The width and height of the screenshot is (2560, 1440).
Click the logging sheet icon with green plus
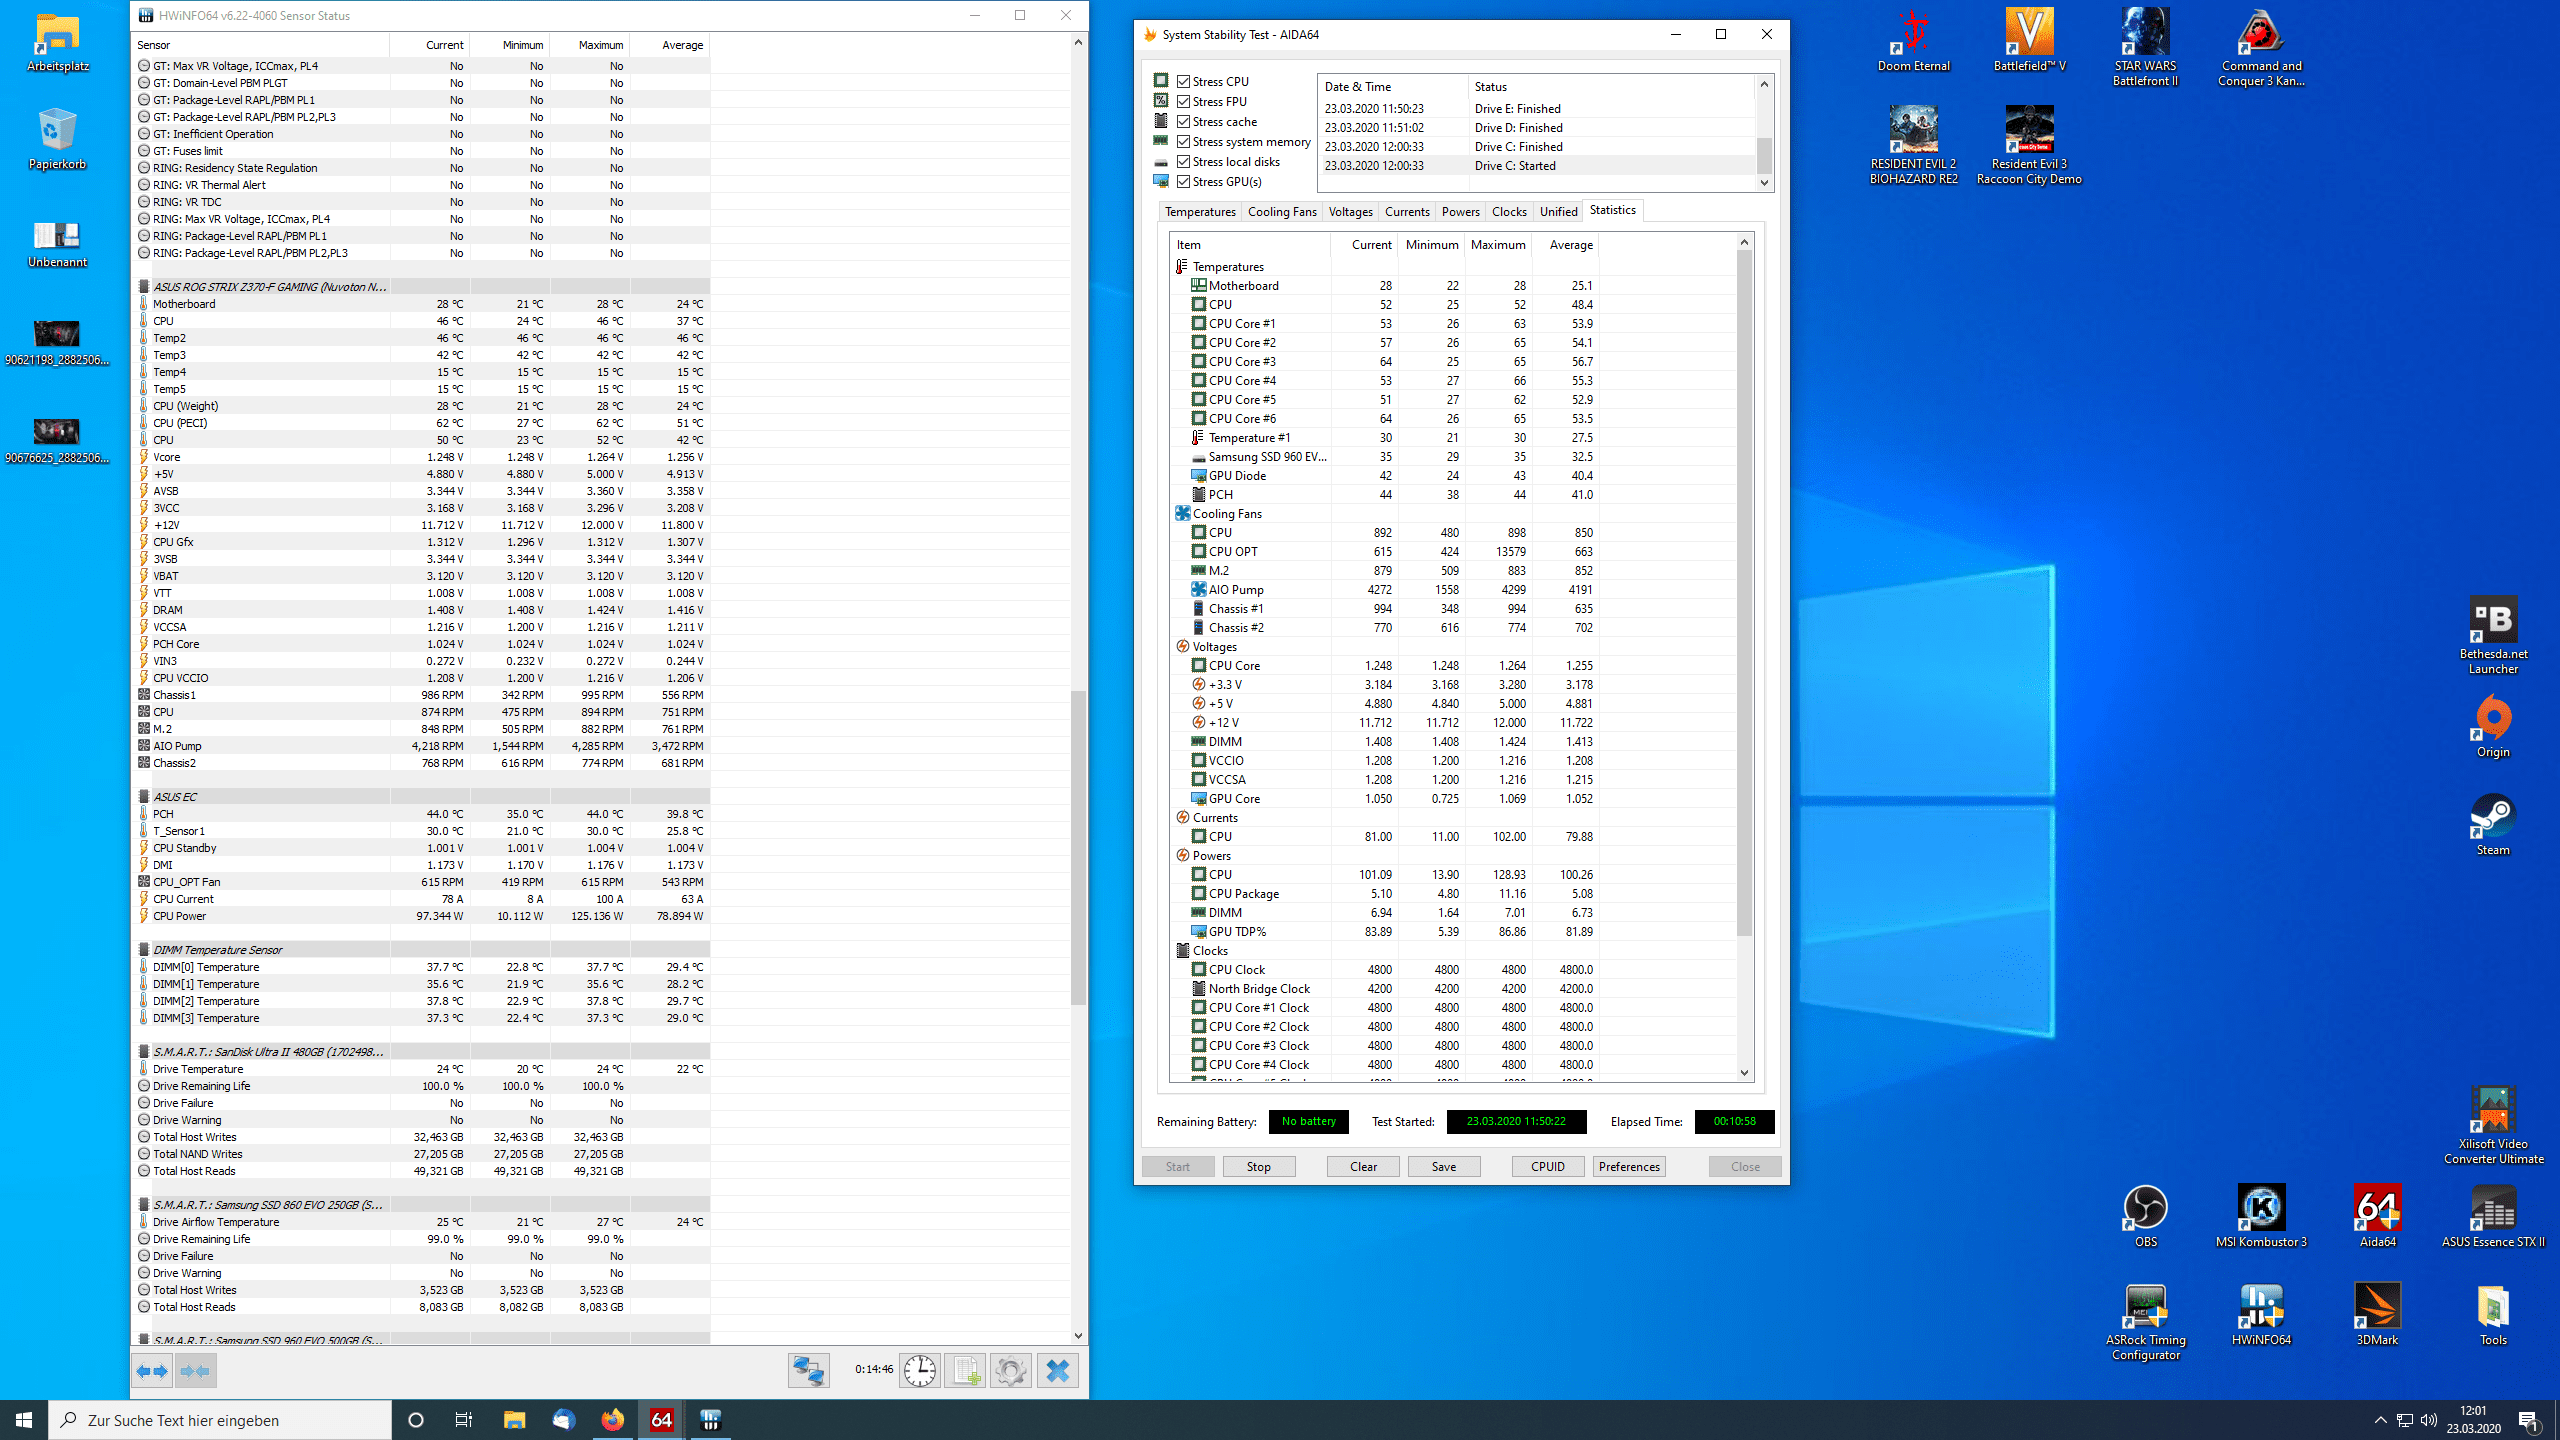965,1370
